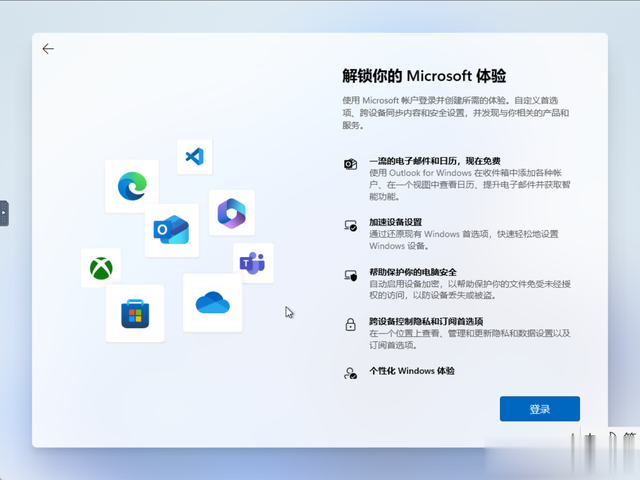Select the Microsoft Edge logo tile
The image size is (640, 480).
132,186
